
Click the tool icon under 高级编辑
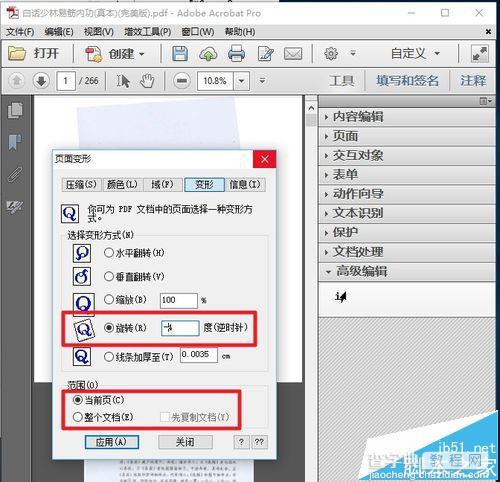pos(341,296)
